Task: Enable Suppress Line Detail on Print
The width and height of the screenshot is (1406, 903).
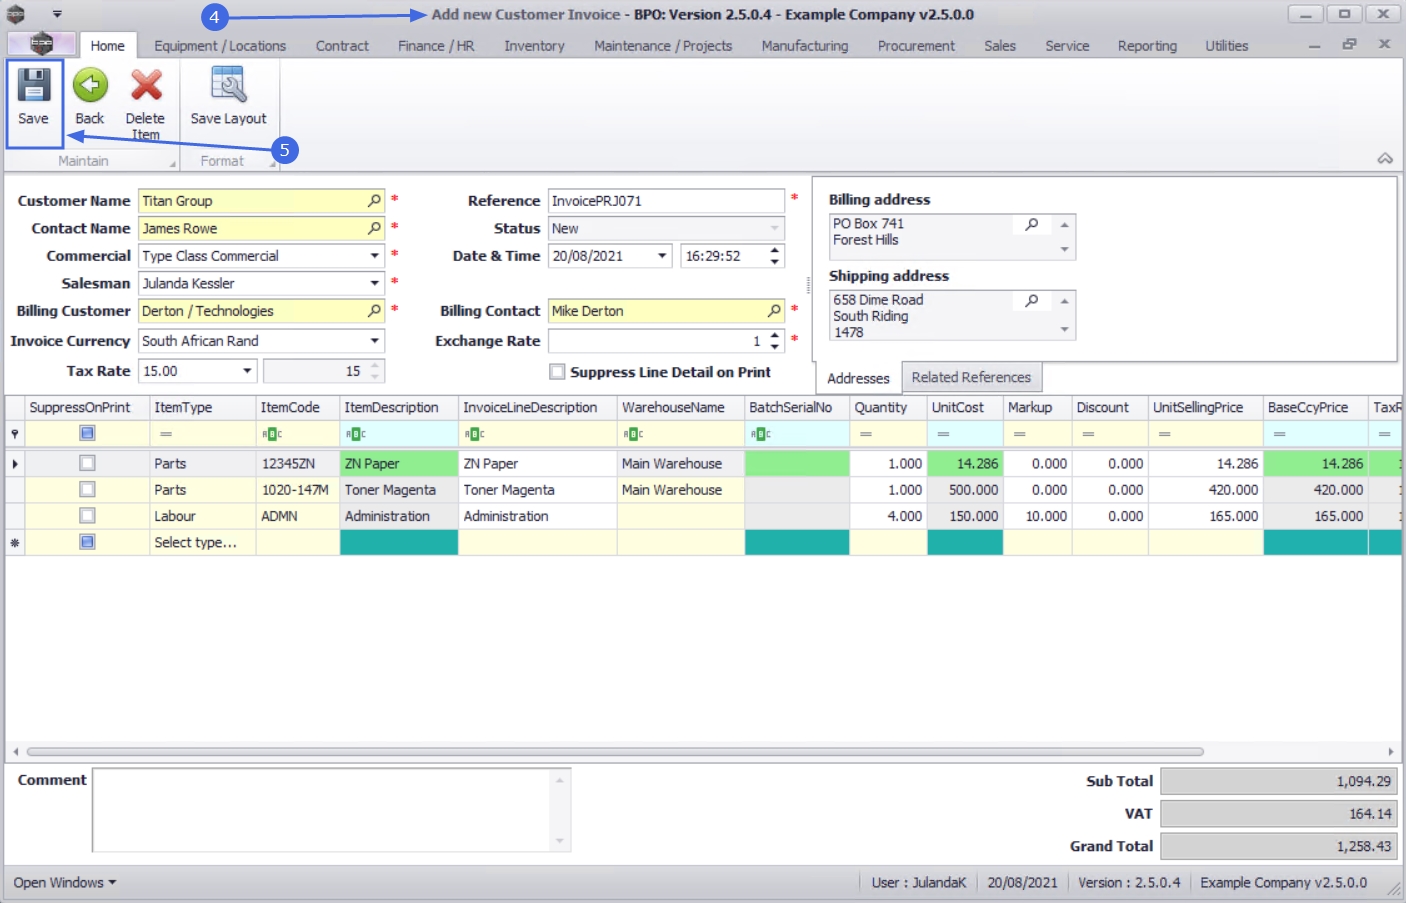Action: pyautogui.click(x=557, y=372)
